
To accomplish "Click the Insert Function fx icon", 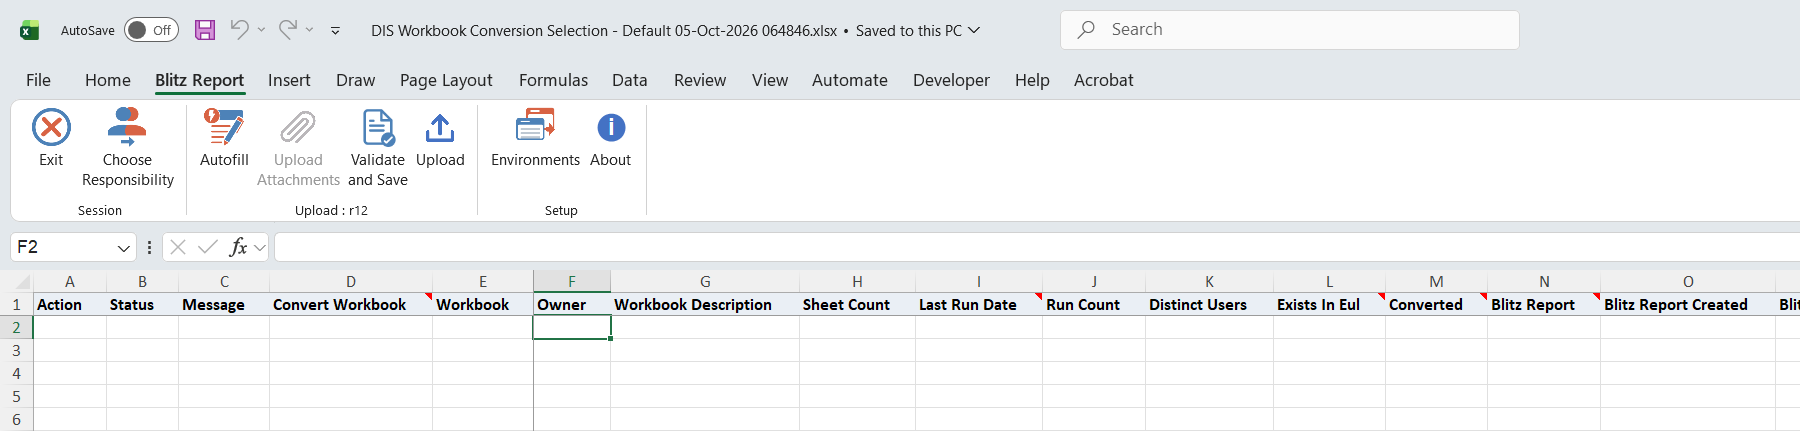I will [238, 247].
